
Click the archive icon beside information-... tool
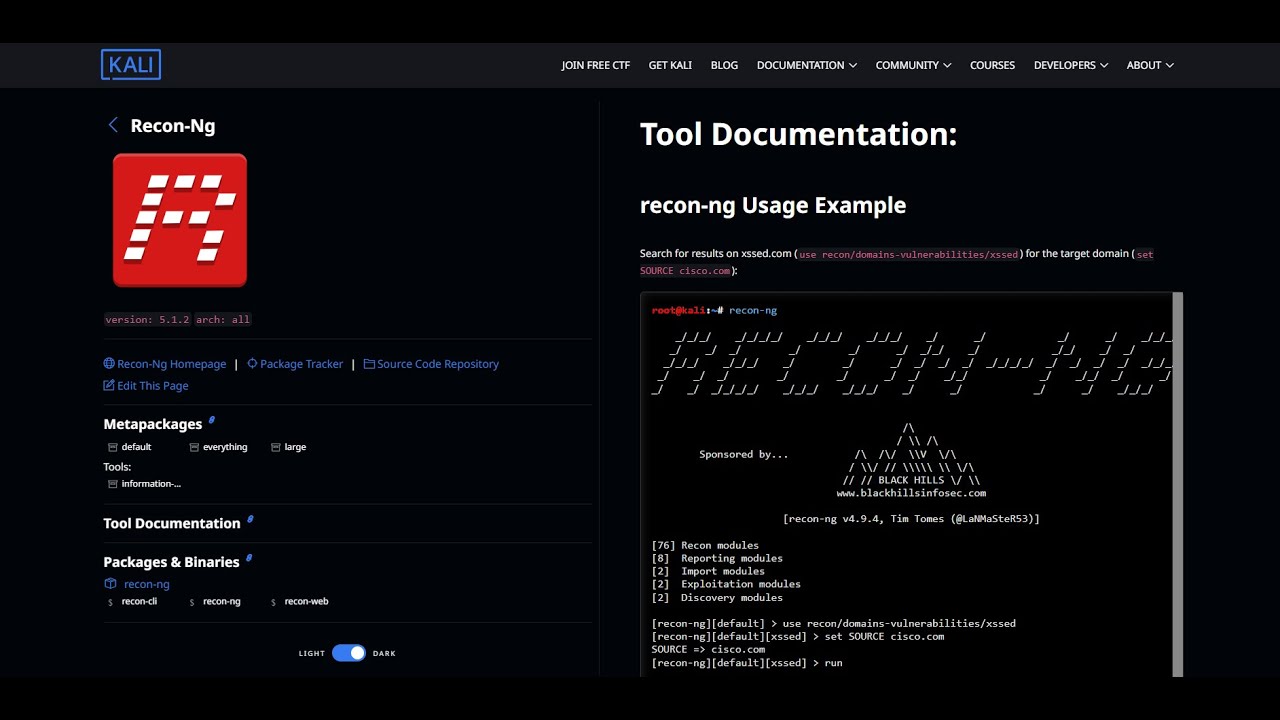[x=113, y=484]
